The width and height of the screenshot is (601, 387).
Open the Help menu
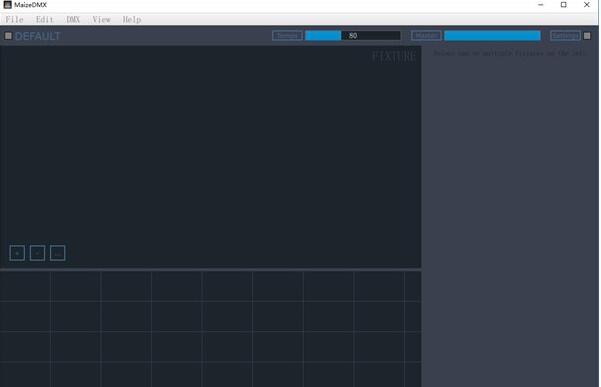point(132,20)
